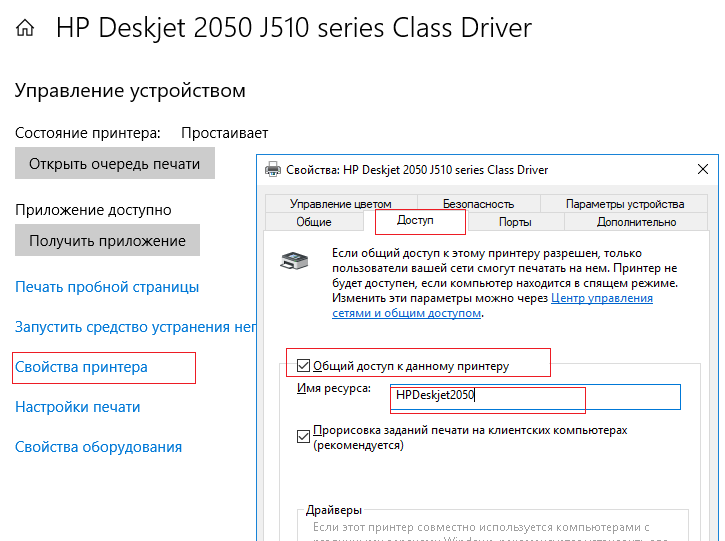Open the 'Управление цветом' tab
Screen dimensions: 725x541
point(341,203)
